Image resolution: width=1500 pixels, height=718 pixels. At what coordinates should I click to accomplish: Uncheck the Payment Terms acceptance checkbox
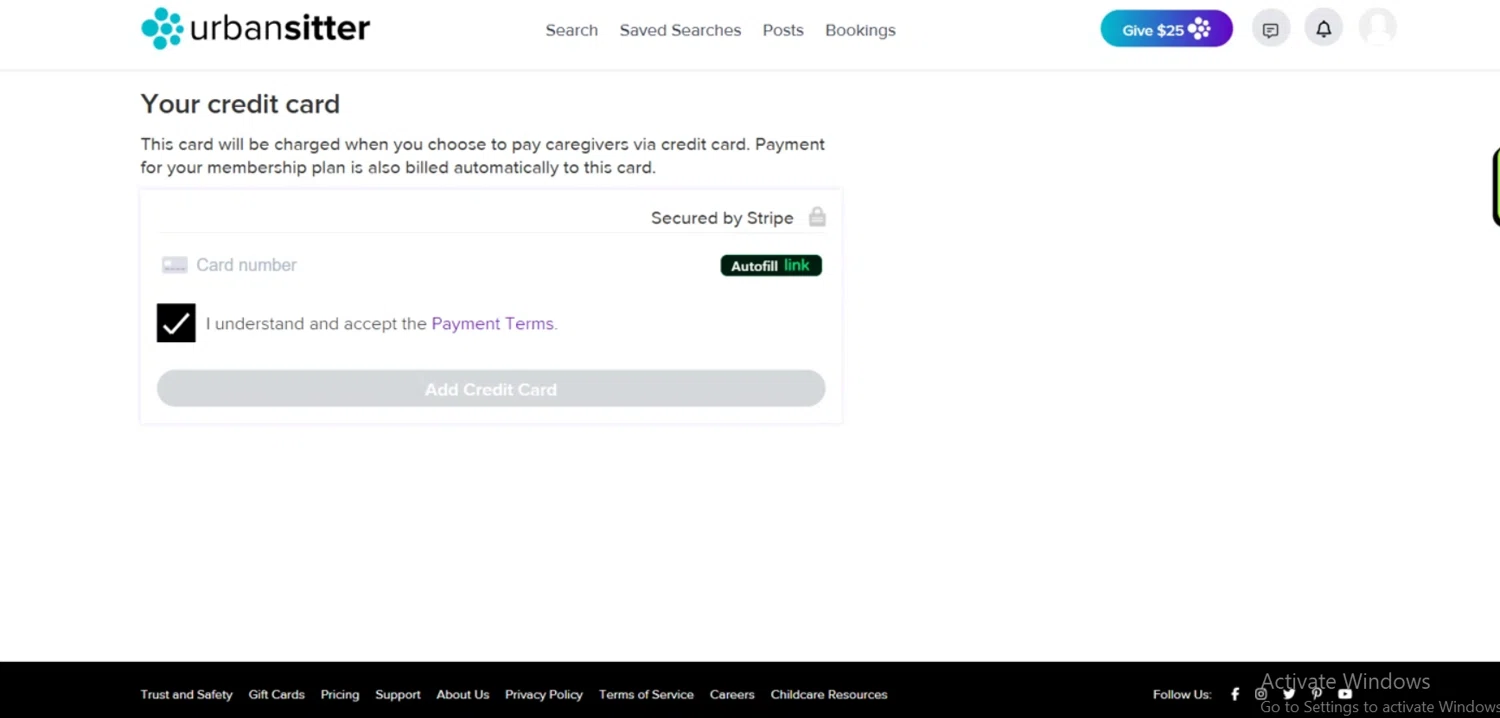click(x=176, y=323)
